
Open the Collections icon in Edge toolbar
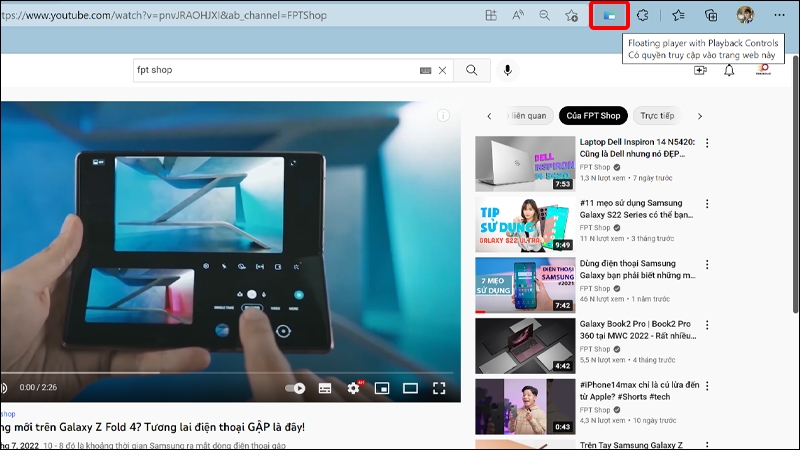click(711, 15)
